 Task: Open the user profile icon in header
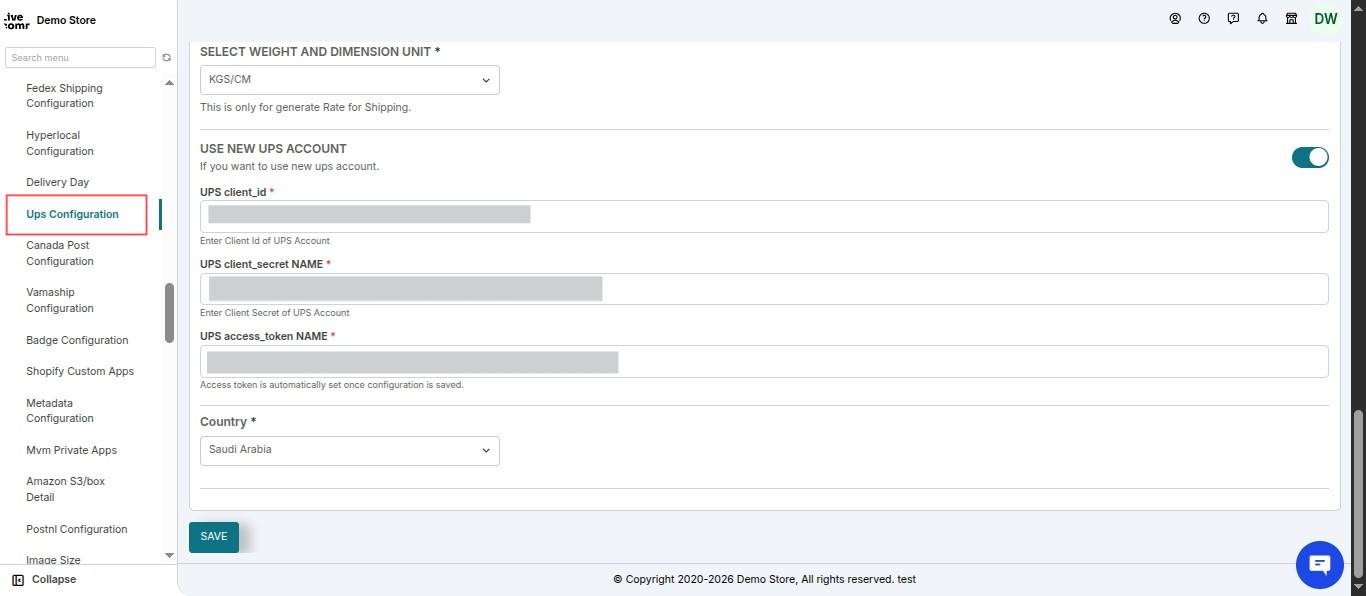(x=1175, y=18)
